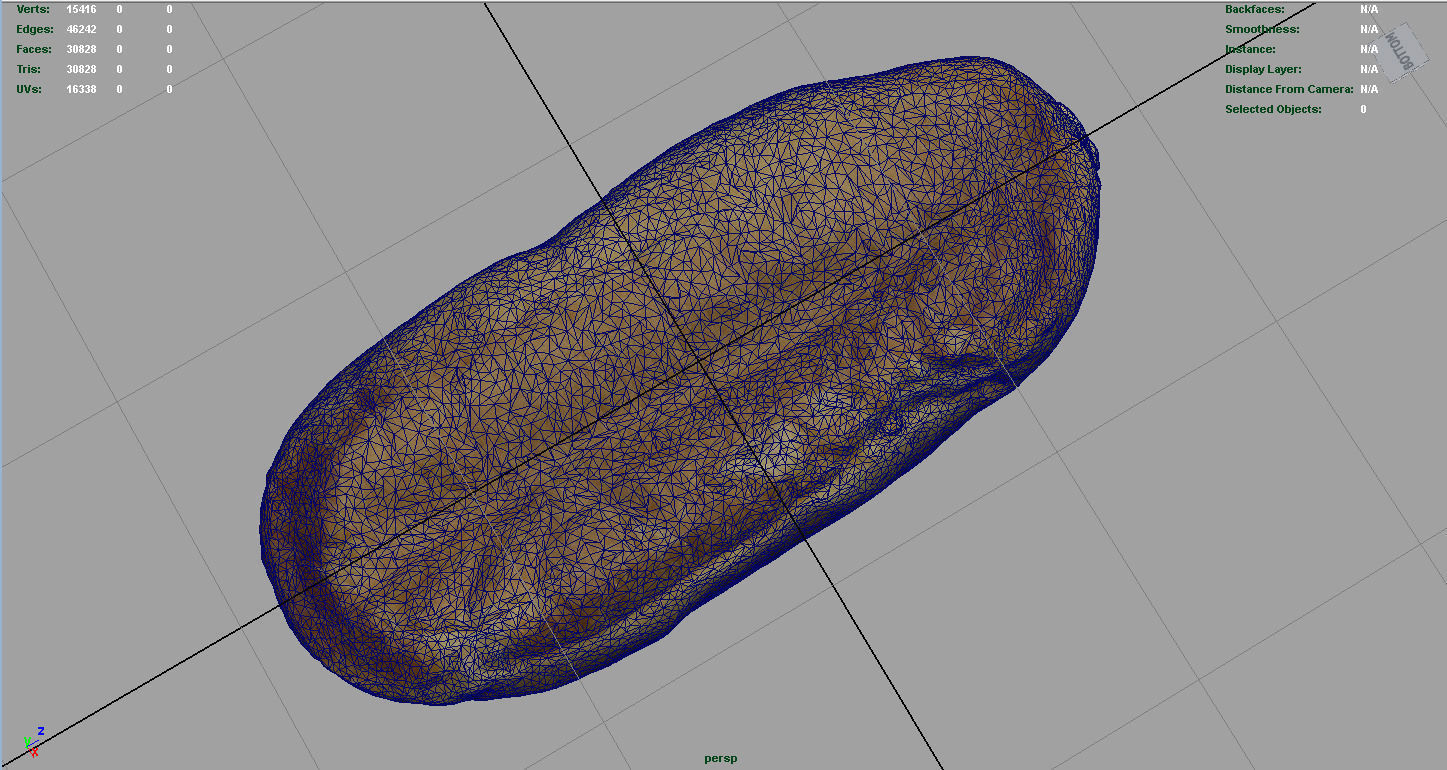Click the Display Layer: label
This screenshot has height=770, width=1447.
[1263, 69]
